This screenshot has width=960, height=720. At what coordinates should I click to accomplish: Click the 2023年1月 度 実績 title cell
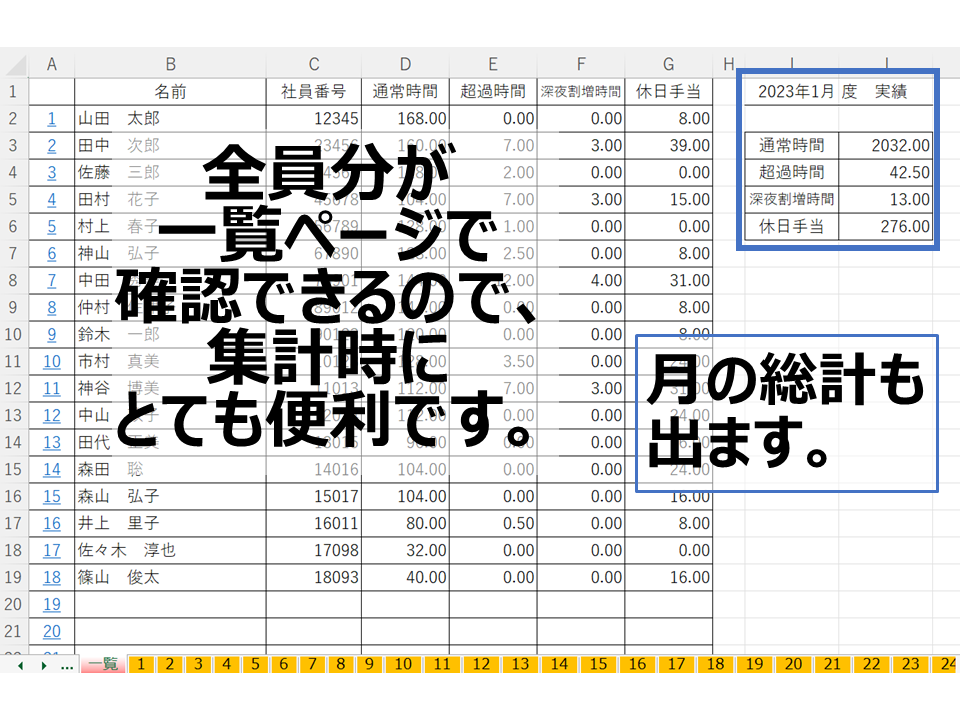pos(838,92)
